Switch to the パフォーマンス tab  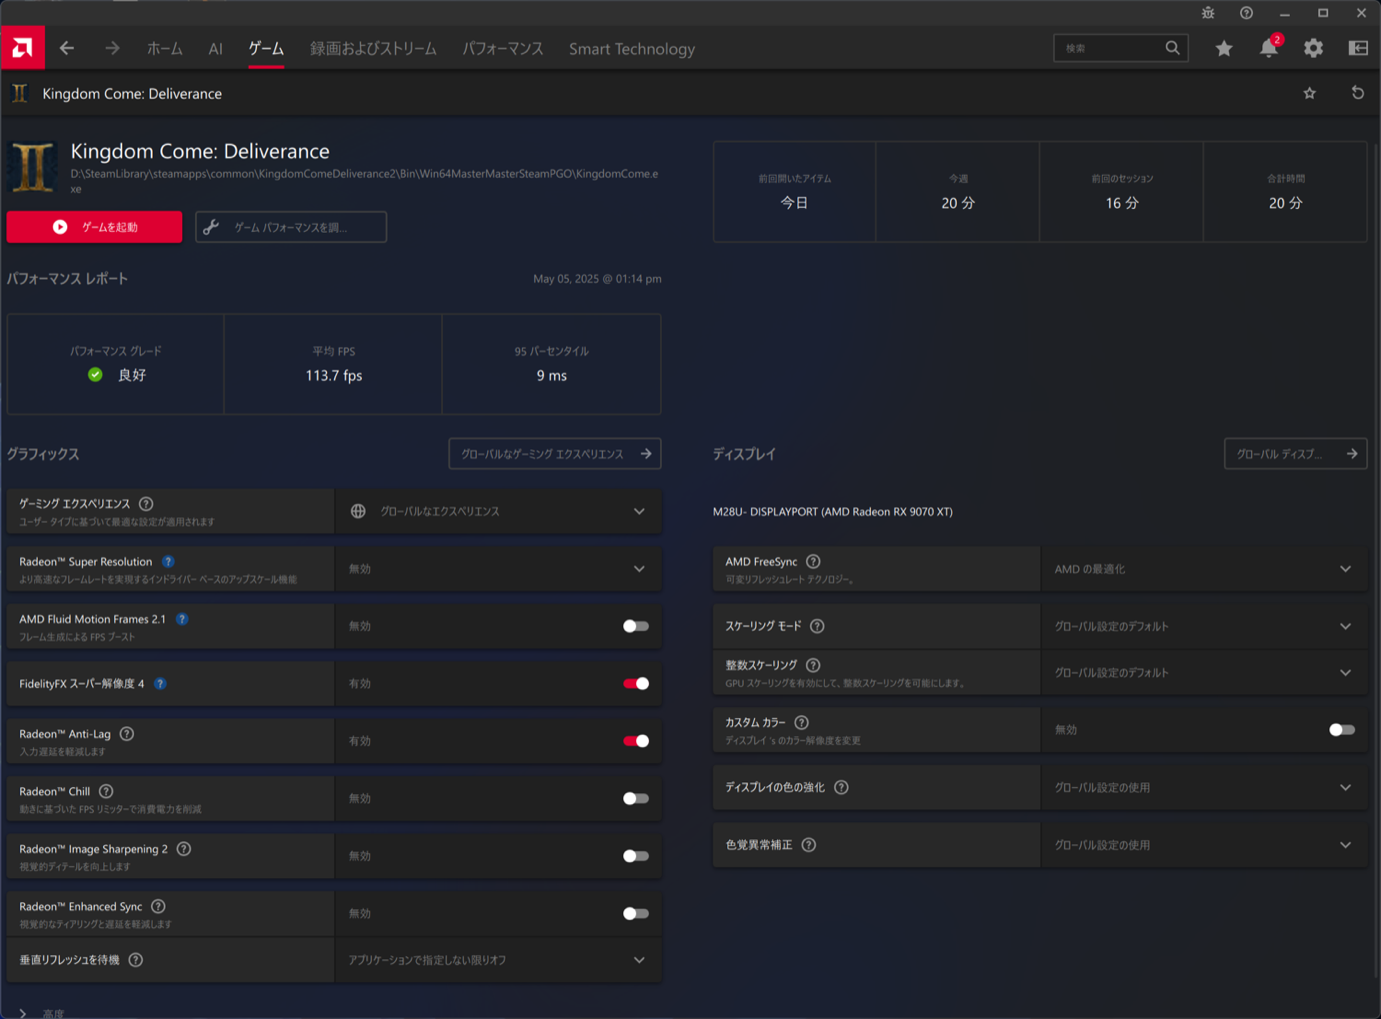click(502, 48)
